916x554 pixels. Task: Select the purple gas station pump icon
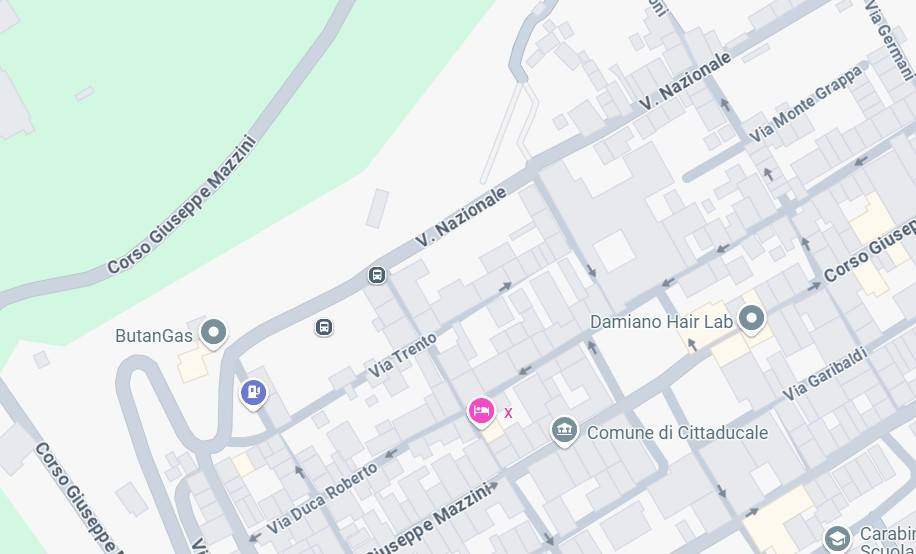pos(254,394)
